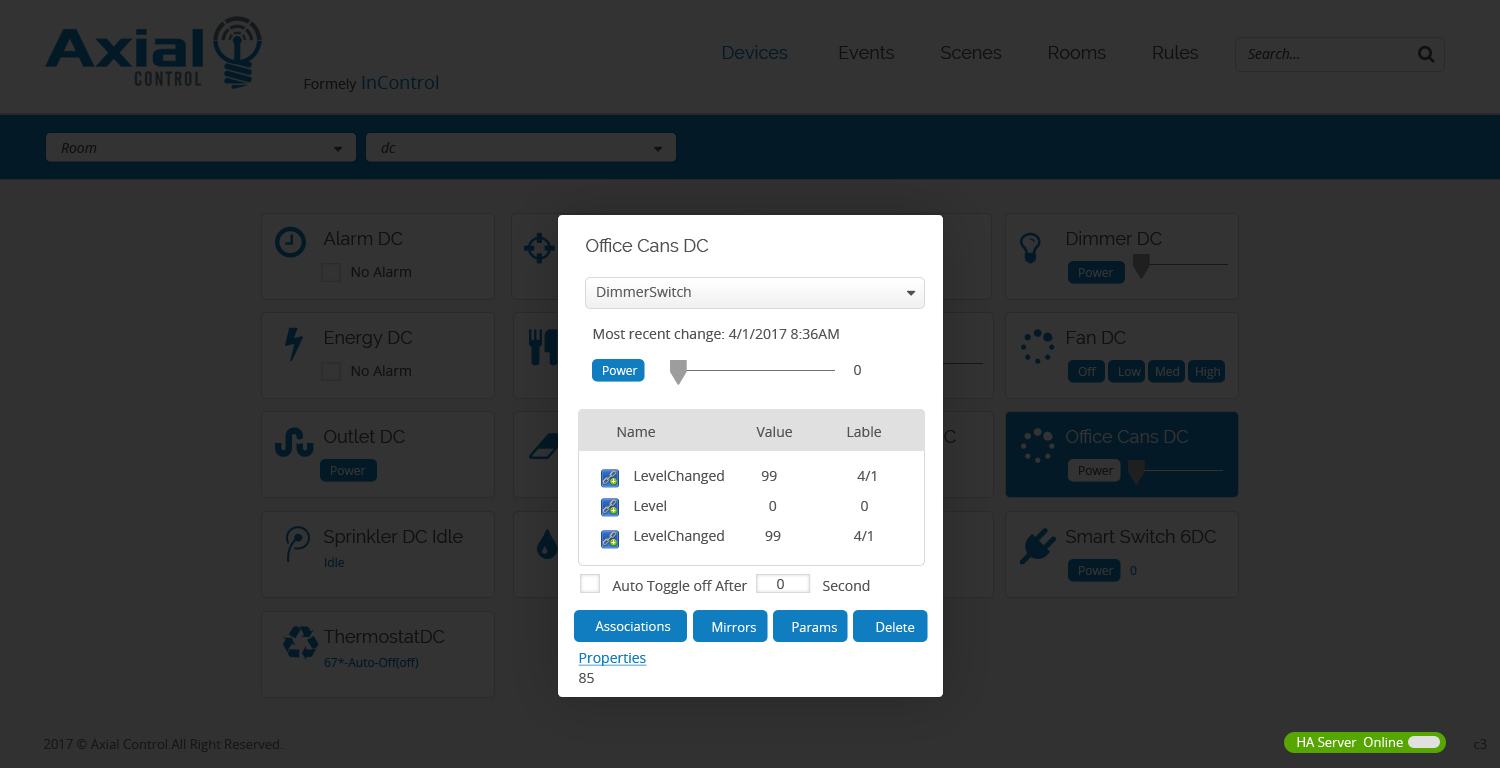
Task: Click the Energy DC lightning bolt icon
Action: point(293,343)
